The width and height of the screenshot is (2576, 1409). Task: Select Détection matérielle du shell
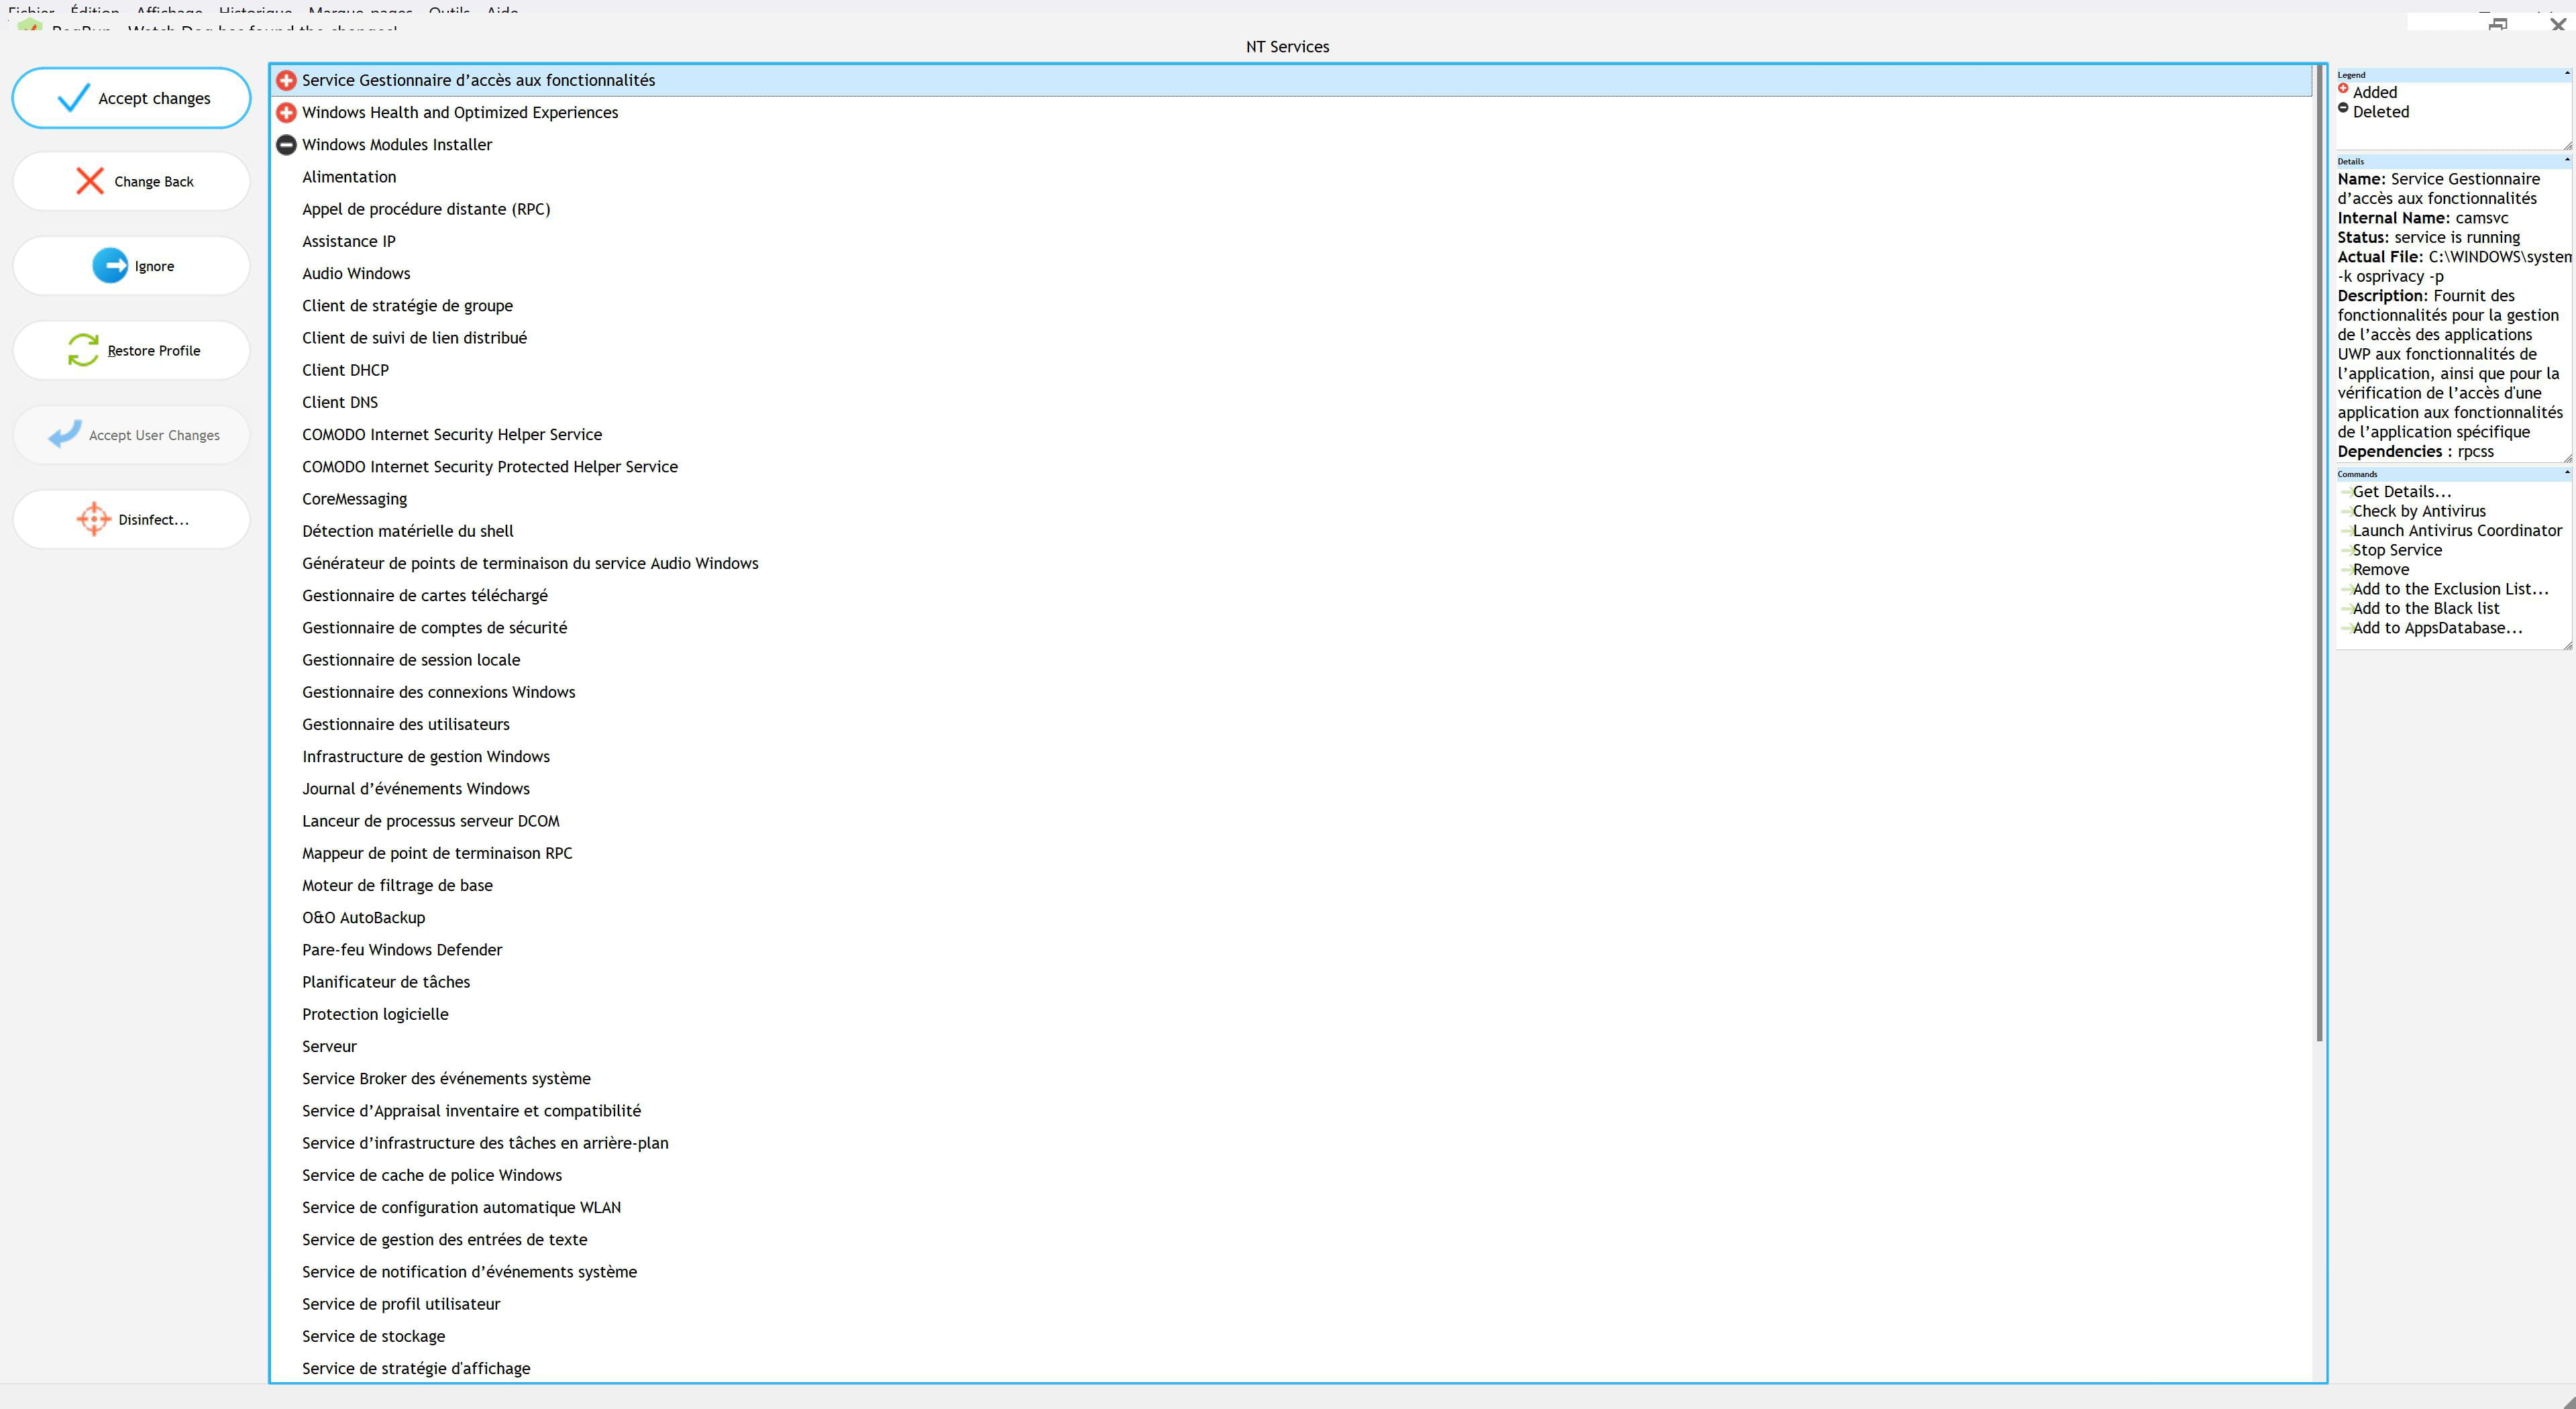408,531
